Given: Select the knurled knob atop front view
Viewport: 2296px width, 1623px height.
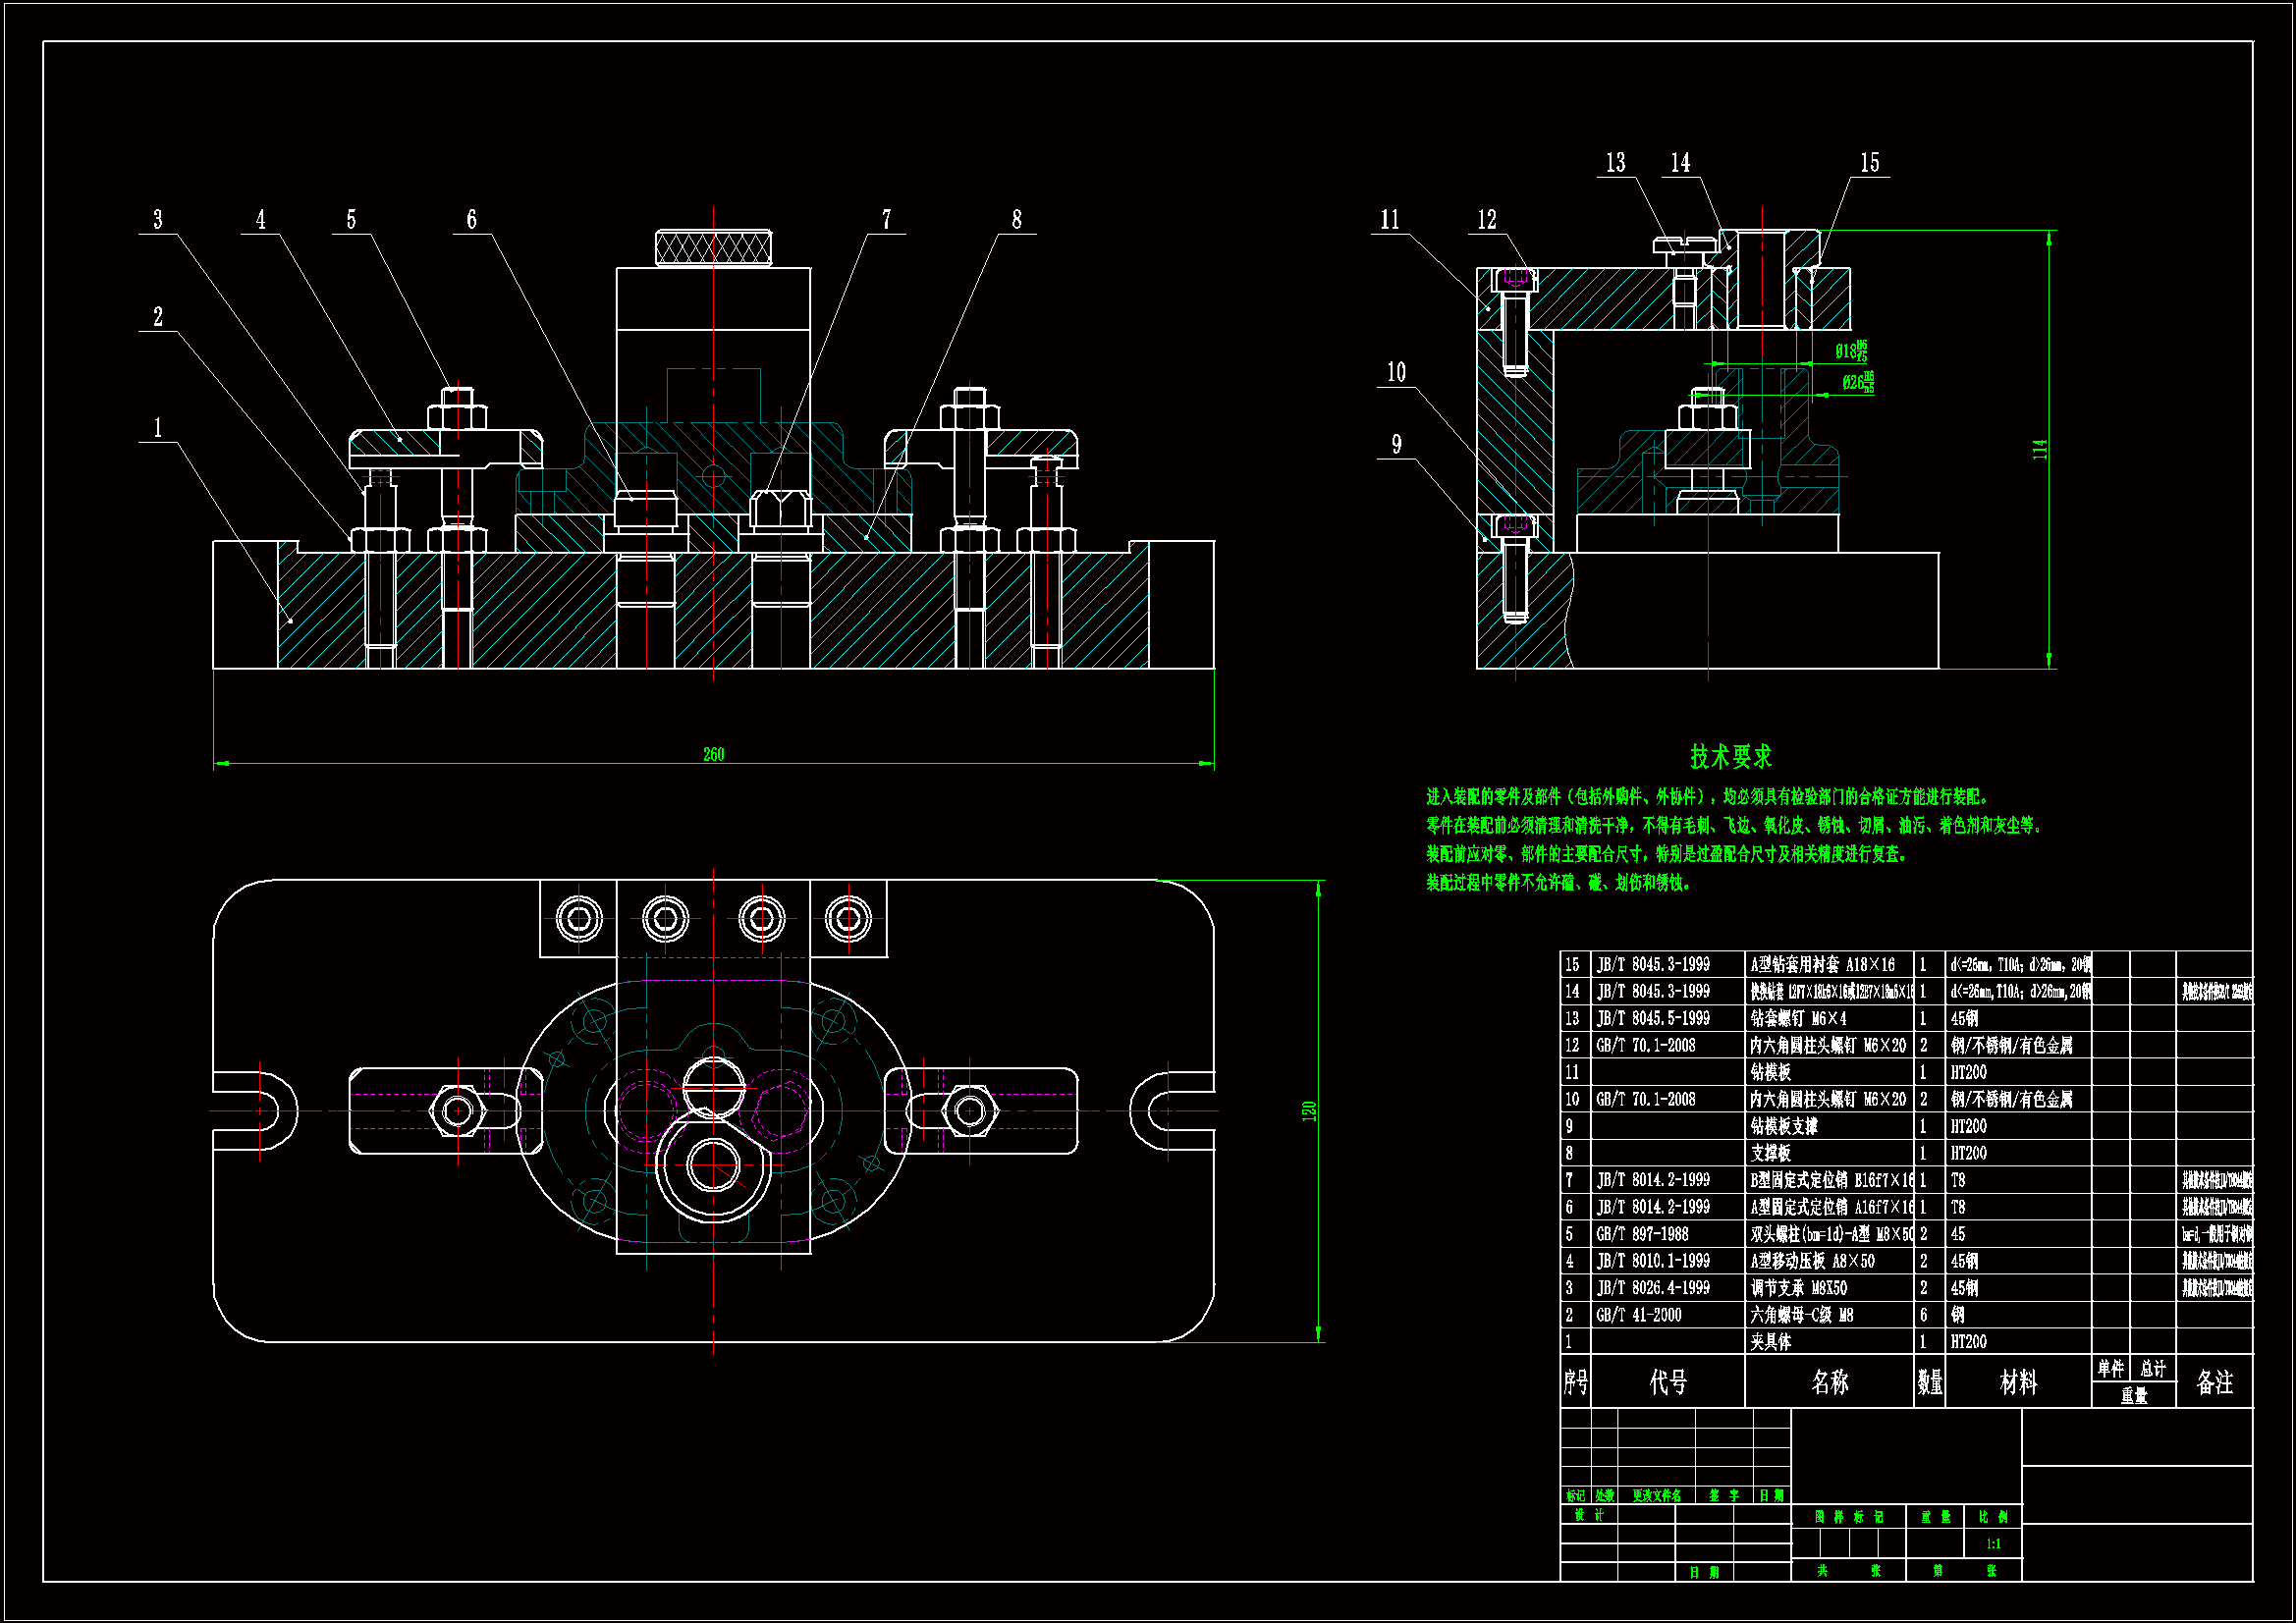Looking at the screenshot, I should pos(713,247).
